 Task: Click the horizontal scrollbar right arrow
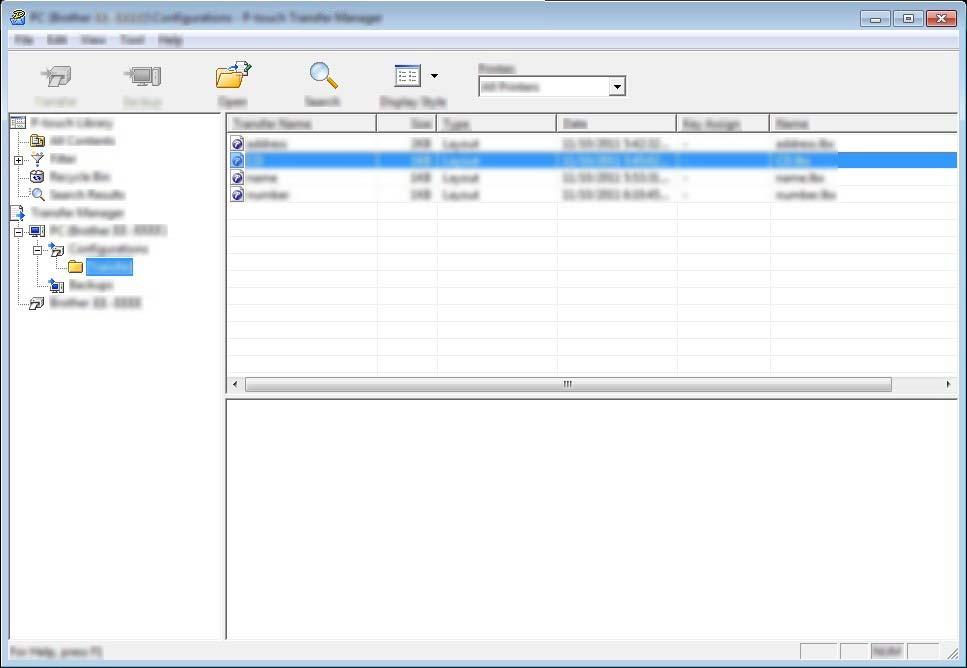[x=948, y=384]
